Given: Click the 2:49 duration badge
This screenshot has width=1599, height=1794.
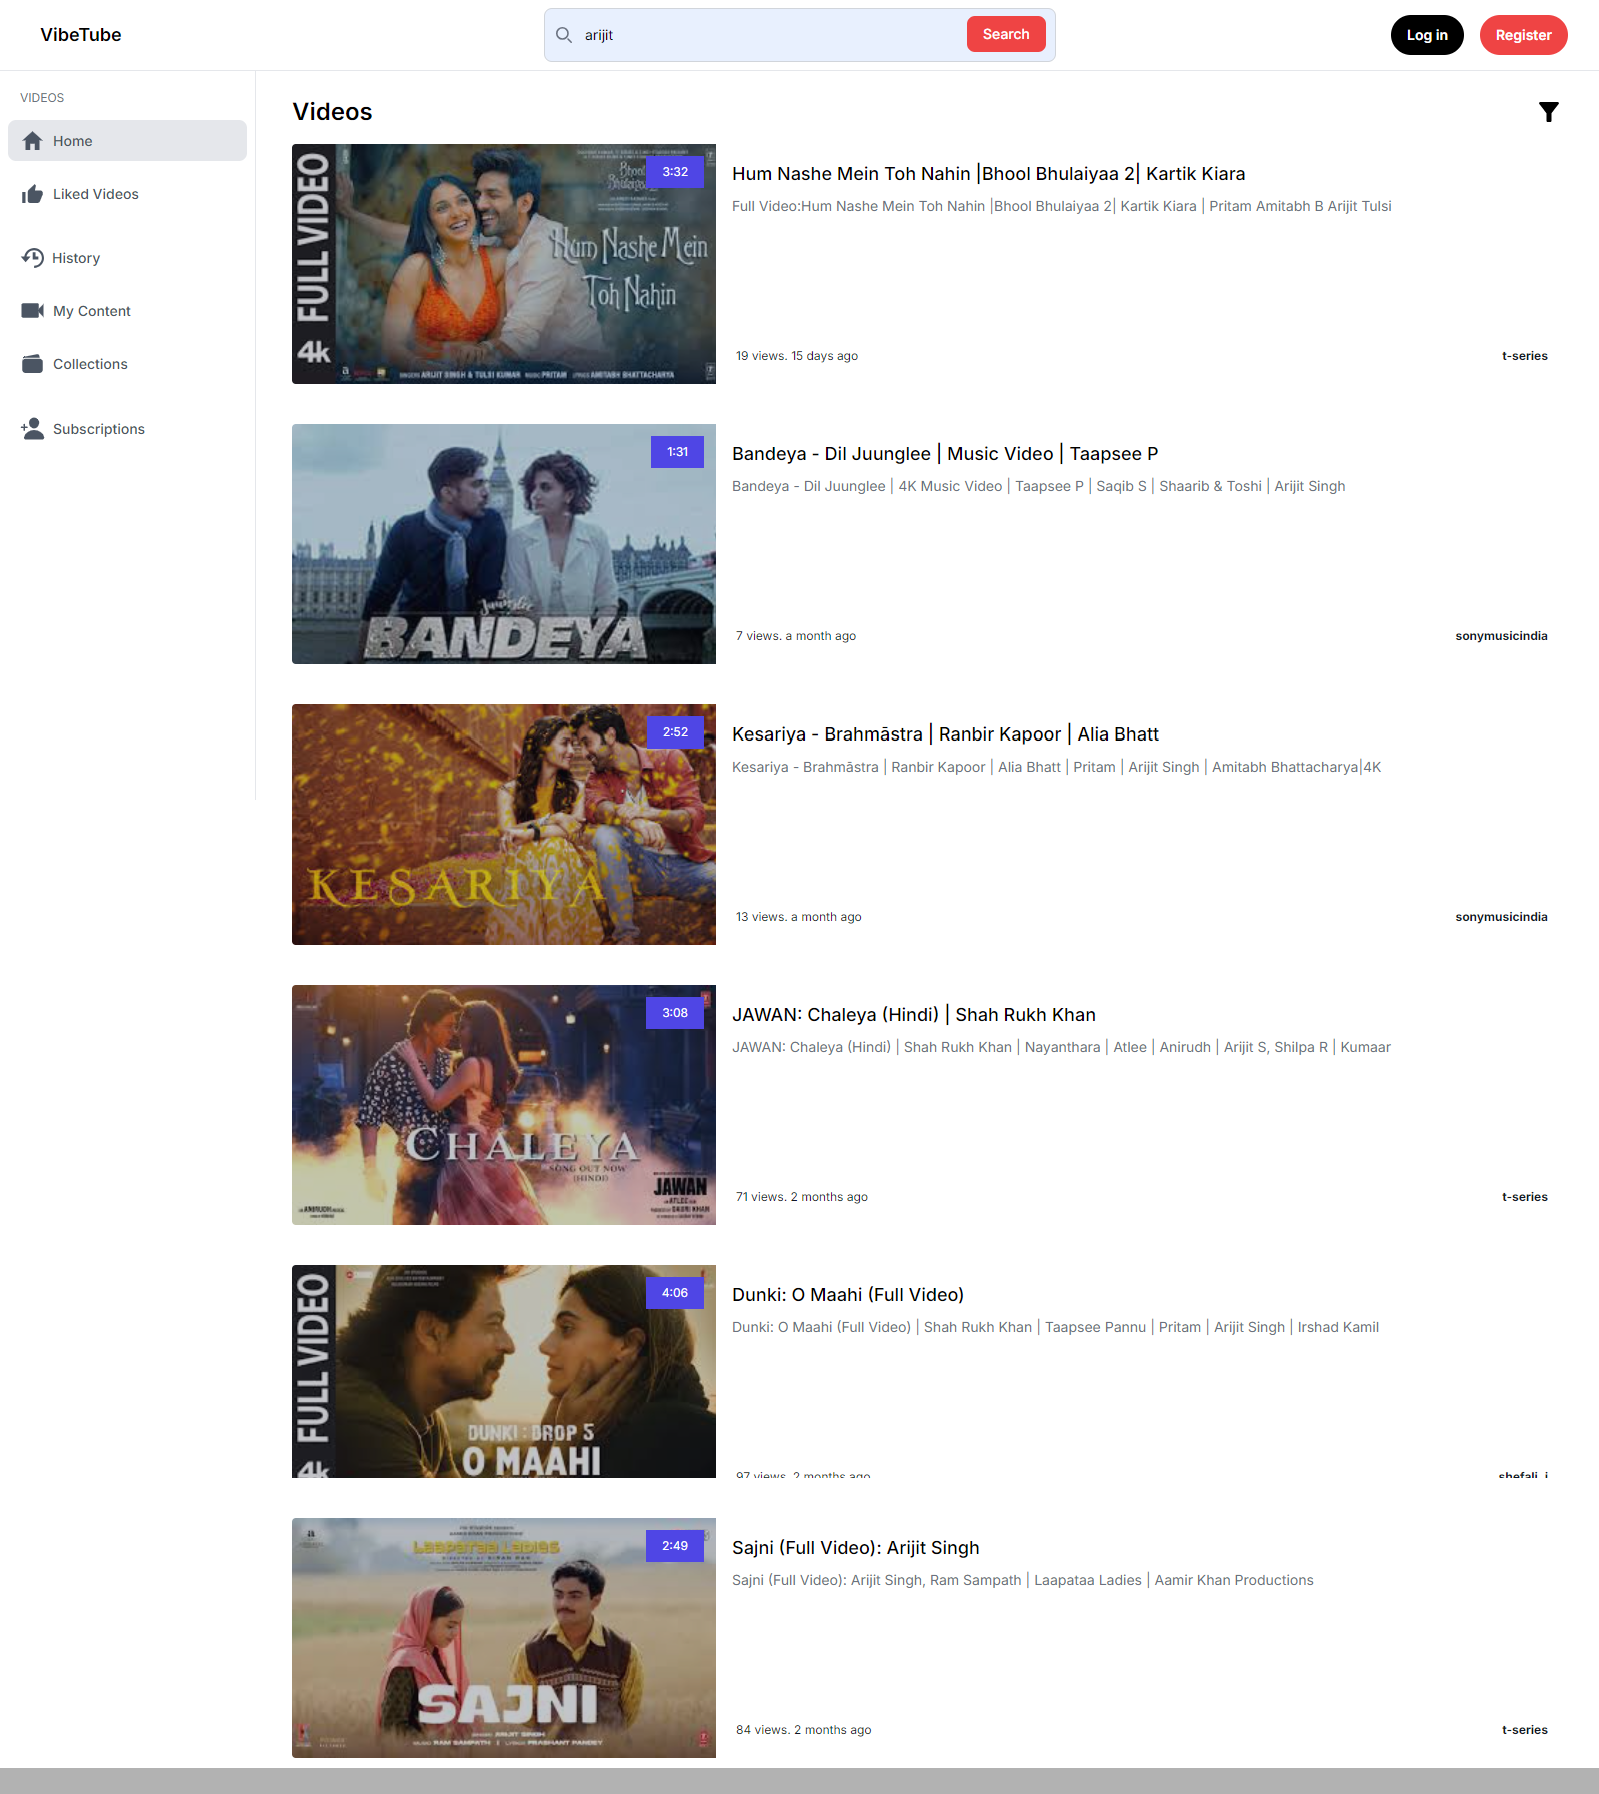Looking at the screenshot, I should coord(675,1546).
